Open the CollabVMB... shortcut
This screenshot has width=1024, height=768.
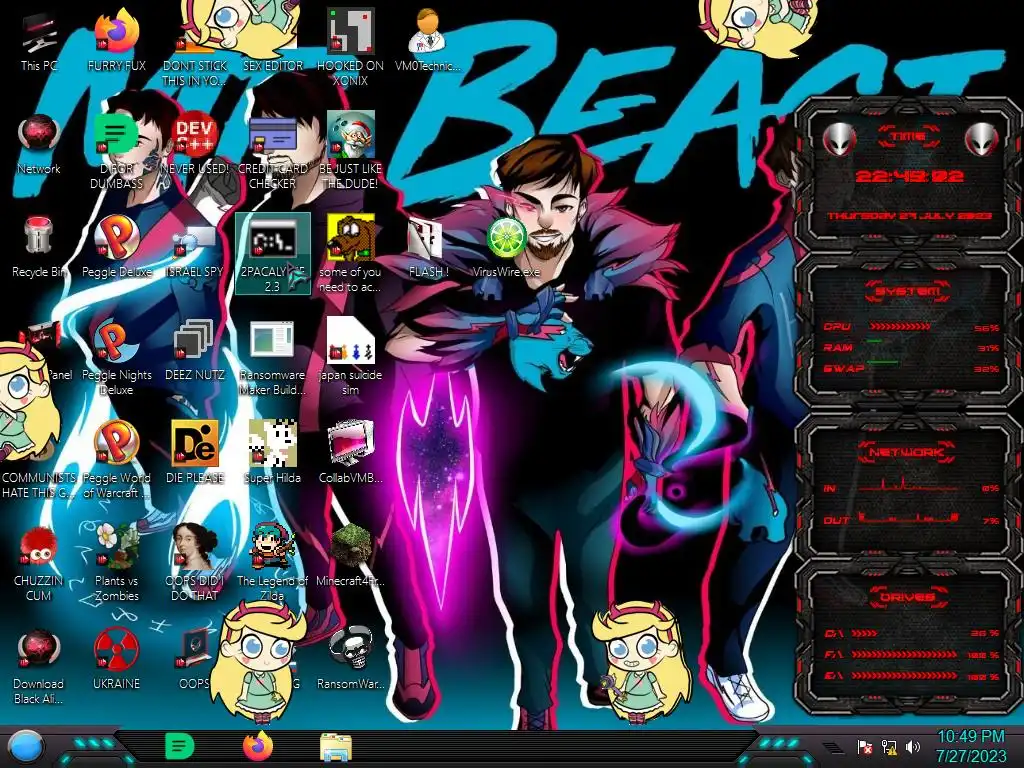(351, 452)
